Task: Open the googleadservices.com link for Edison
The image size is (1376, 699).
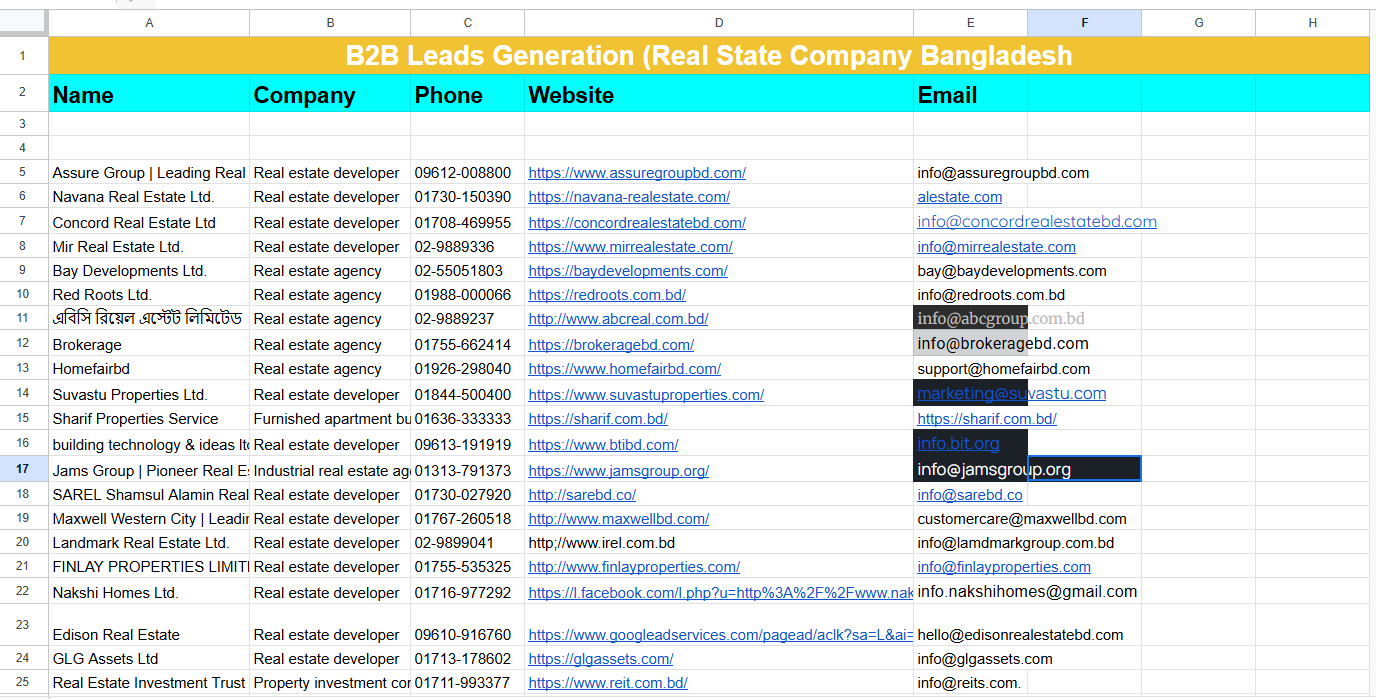Action: coord(720,635)
